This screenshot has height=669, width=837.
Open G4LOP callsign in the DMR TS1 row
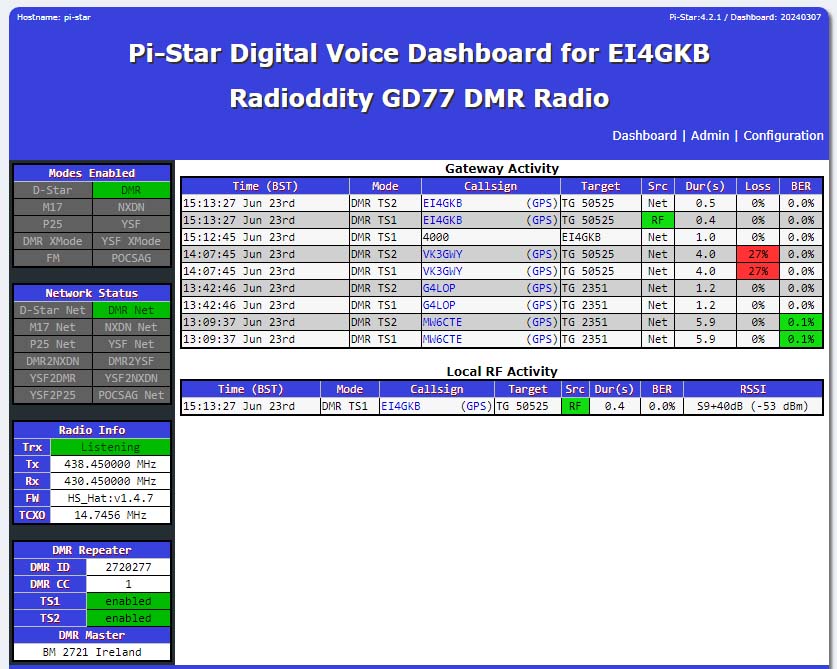point(439,305)
